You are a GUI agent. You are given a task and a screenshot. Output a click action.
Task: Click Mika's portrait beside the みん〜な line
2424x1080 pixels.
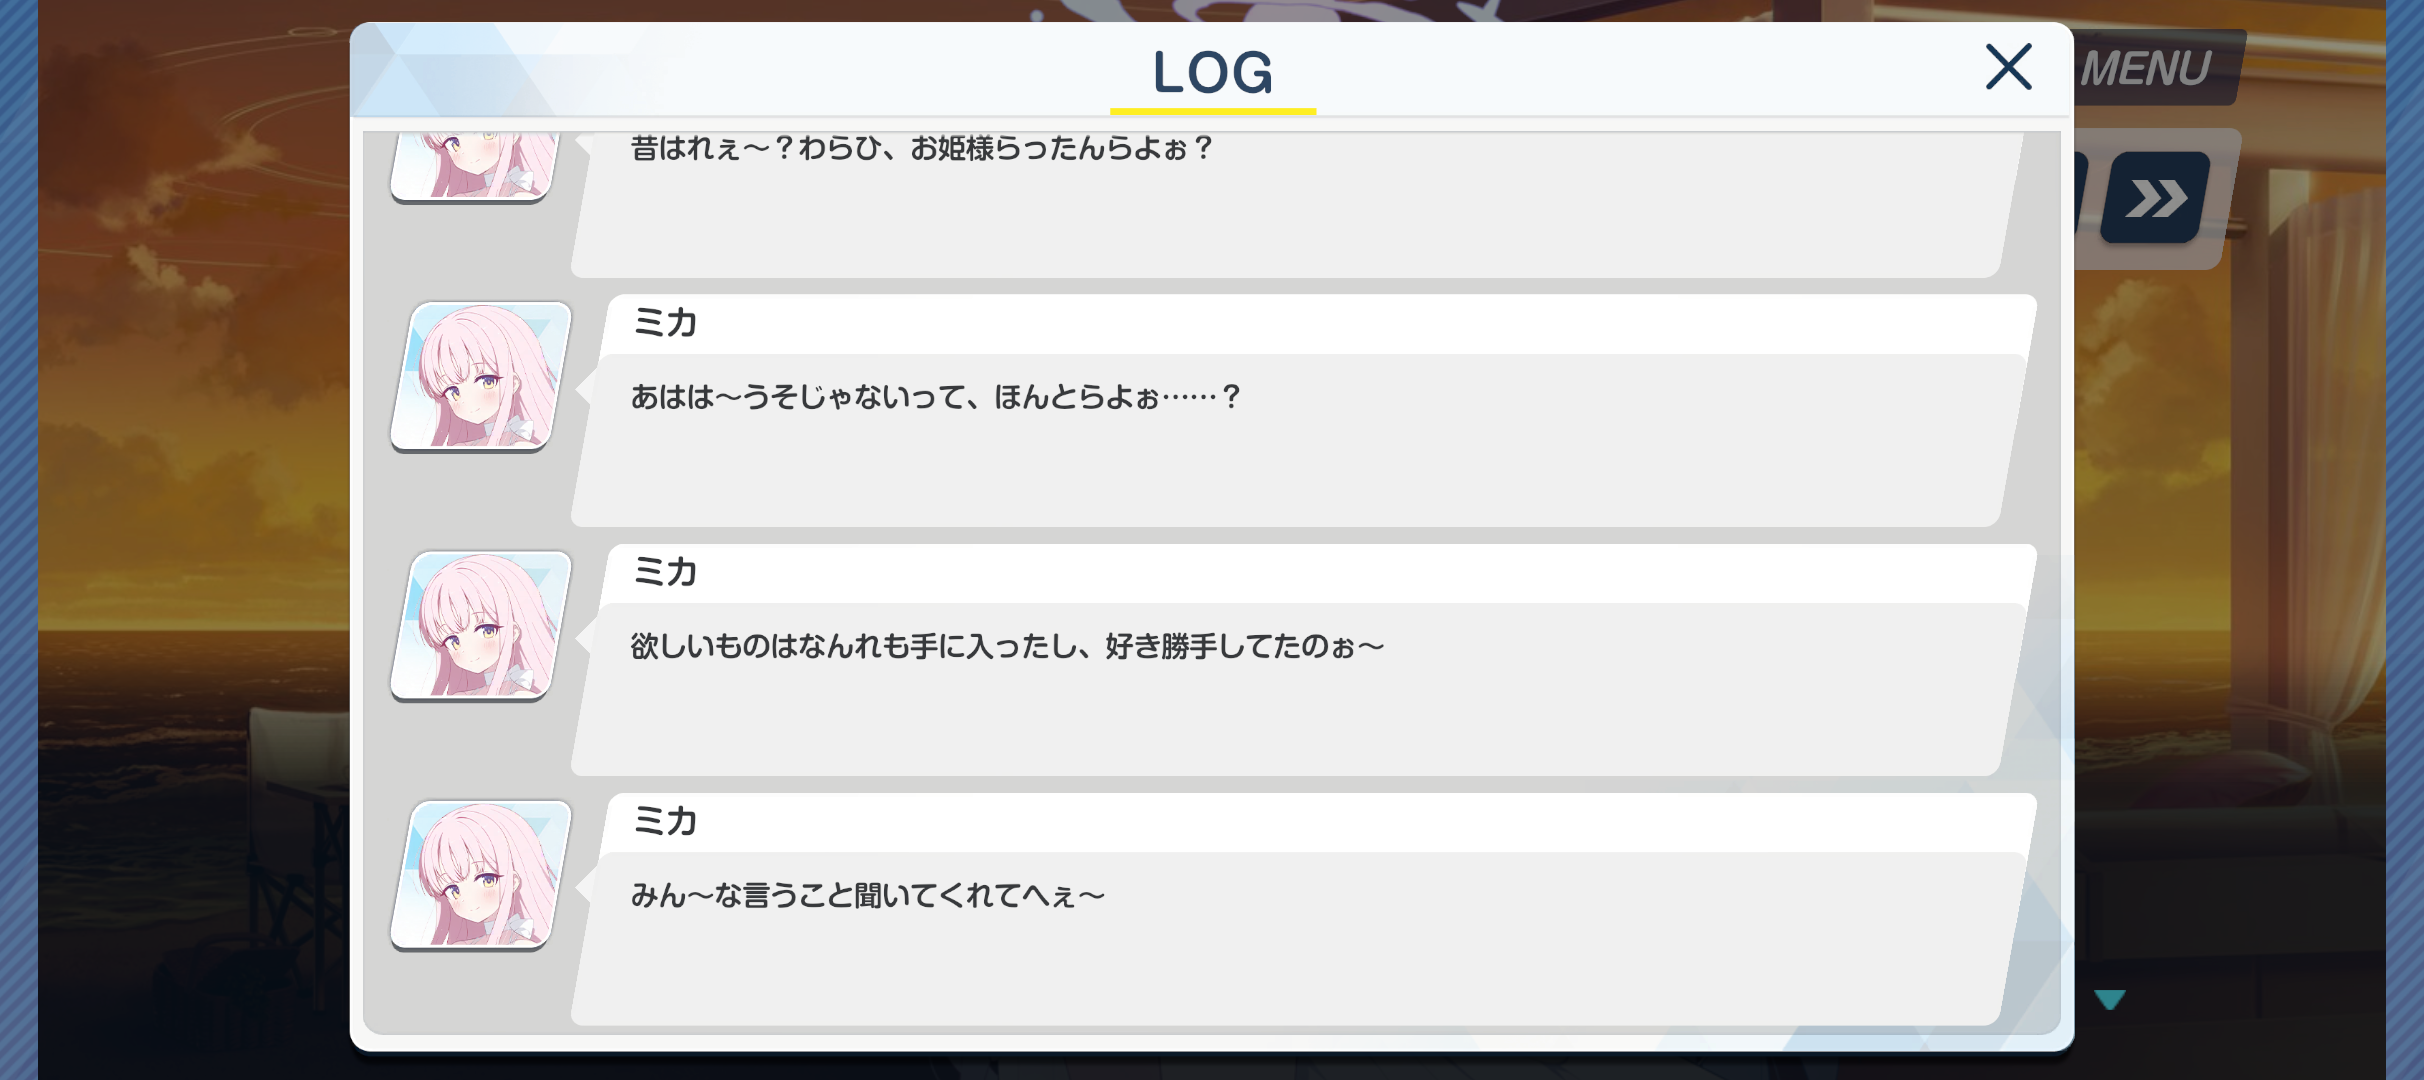pyautogui.click(x=481, y=875)
